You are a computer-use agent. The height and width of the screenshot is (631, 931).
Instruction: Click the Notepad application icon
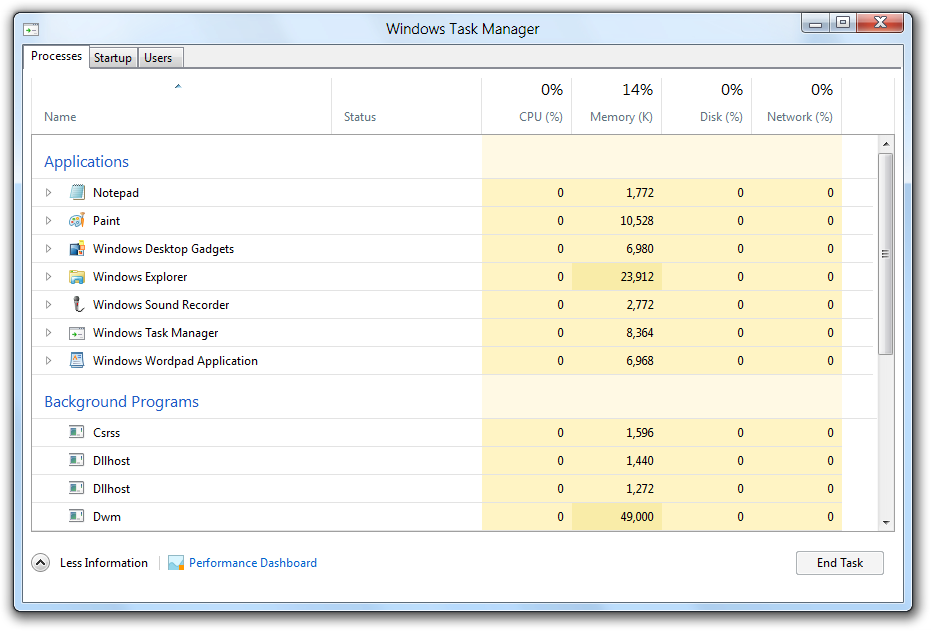click(77, 192)
